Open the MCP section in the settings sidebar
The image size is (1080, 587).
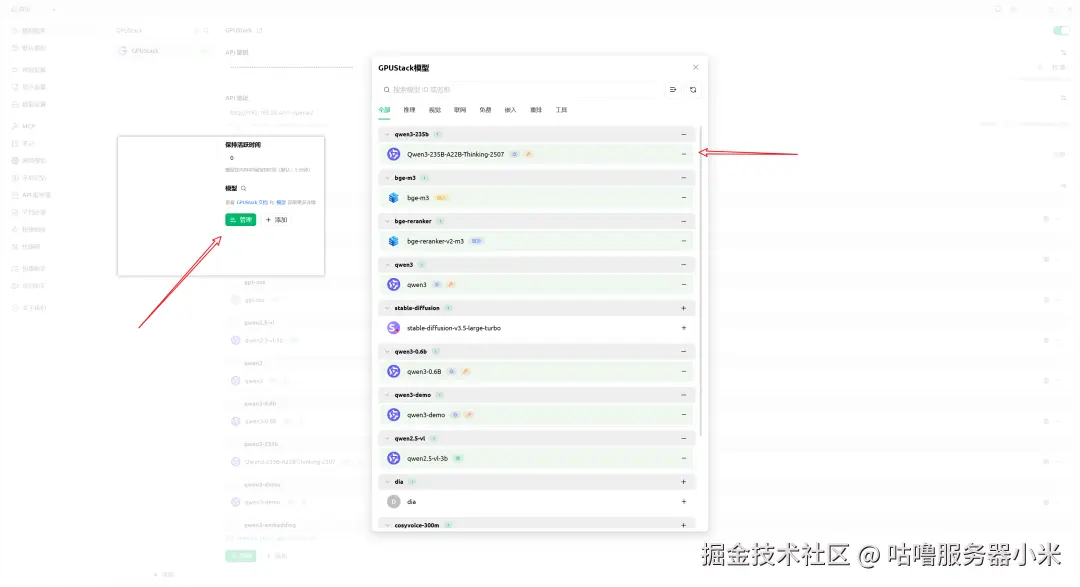[x=28, y=126]
